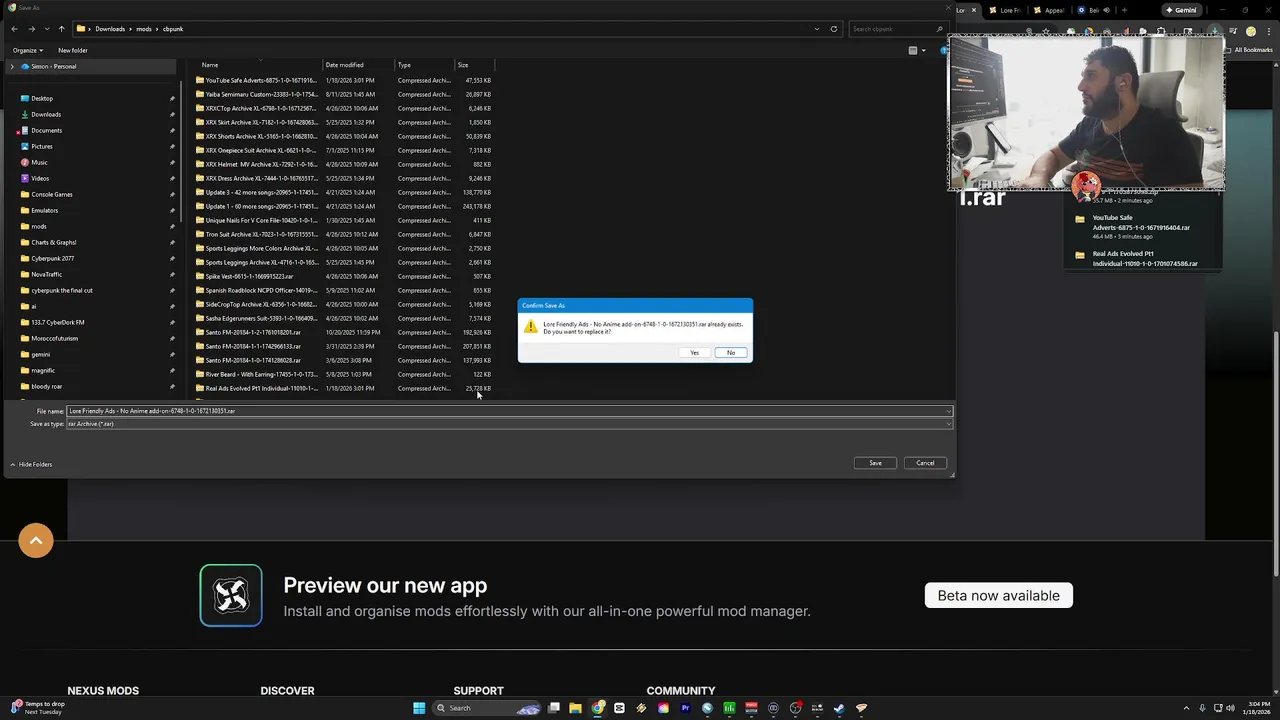This screenshot has height=720, width=1280.
Task: Cancel the Save As dialog
Action: [x=925, y=463]
